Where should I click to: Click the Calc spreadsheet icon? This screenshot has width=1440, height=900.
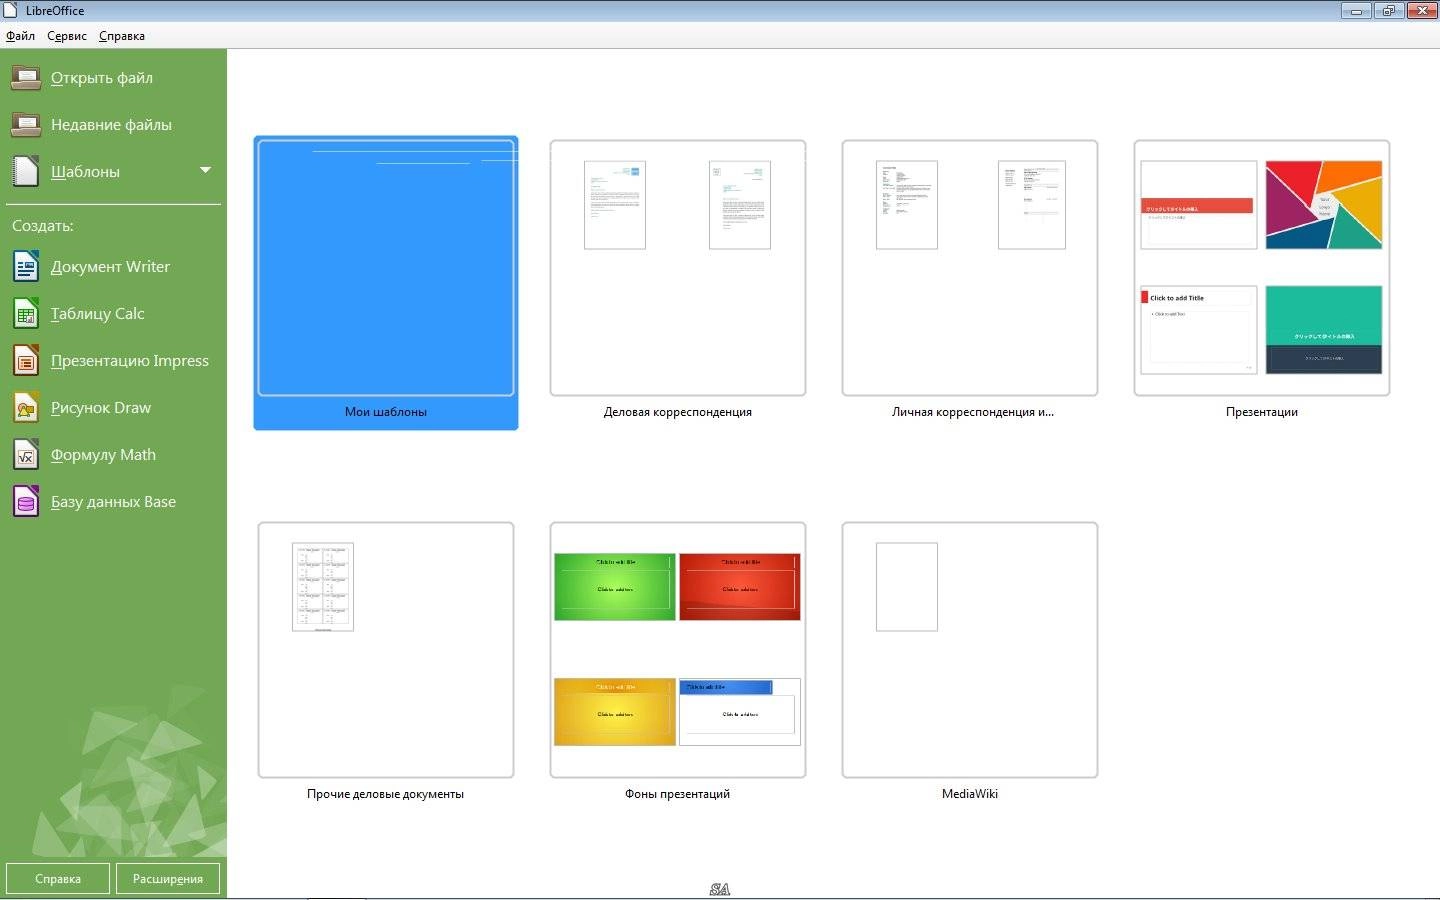26,314
